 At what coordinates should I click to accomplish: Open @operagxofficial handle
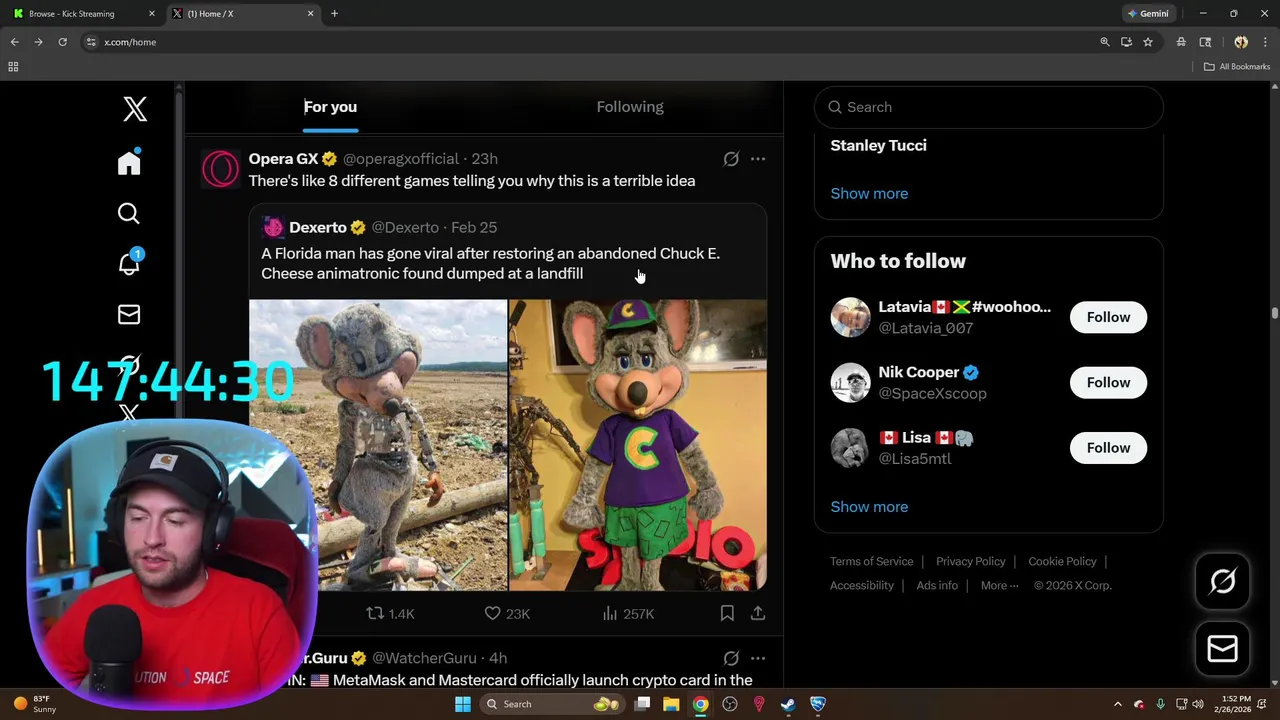tap(400, 159)
